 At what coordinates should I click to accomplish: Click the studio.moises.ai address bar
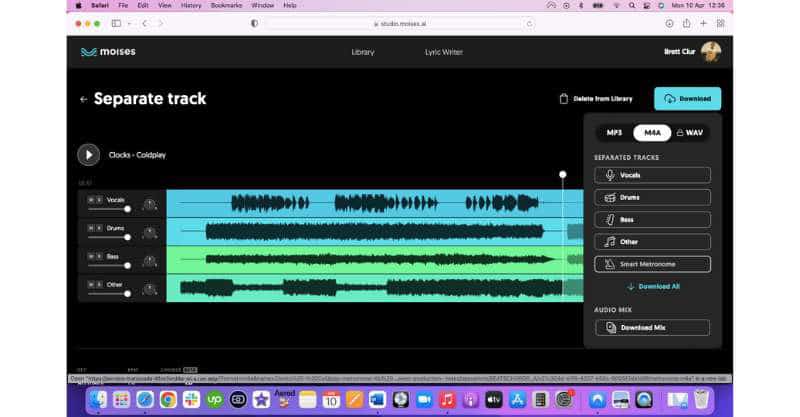click(400, 23)
